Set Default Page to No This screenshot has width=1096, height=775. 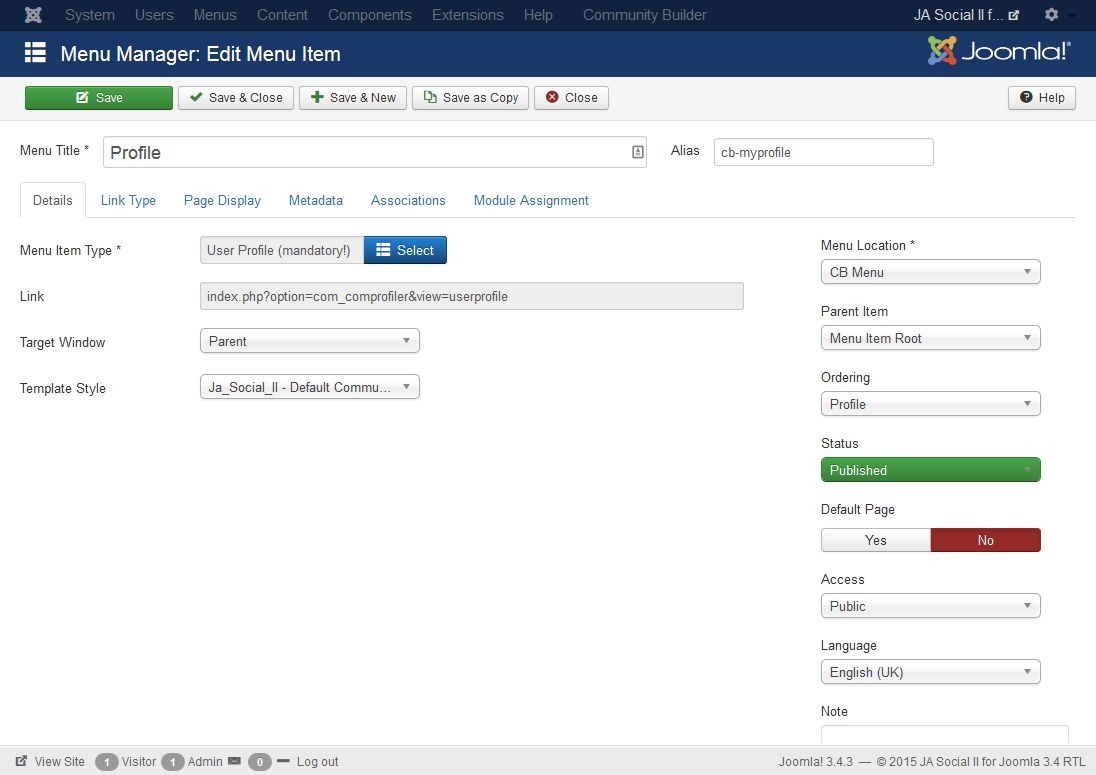986,540
